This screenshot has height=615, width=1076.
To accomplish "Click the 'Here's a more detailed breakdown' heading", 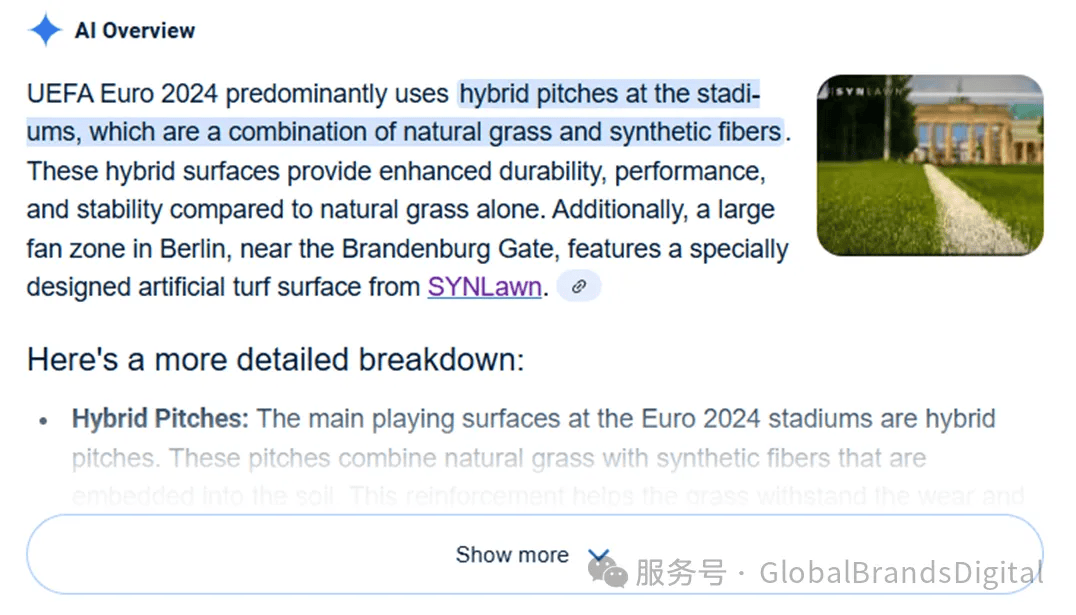I will tap(275, 360).
